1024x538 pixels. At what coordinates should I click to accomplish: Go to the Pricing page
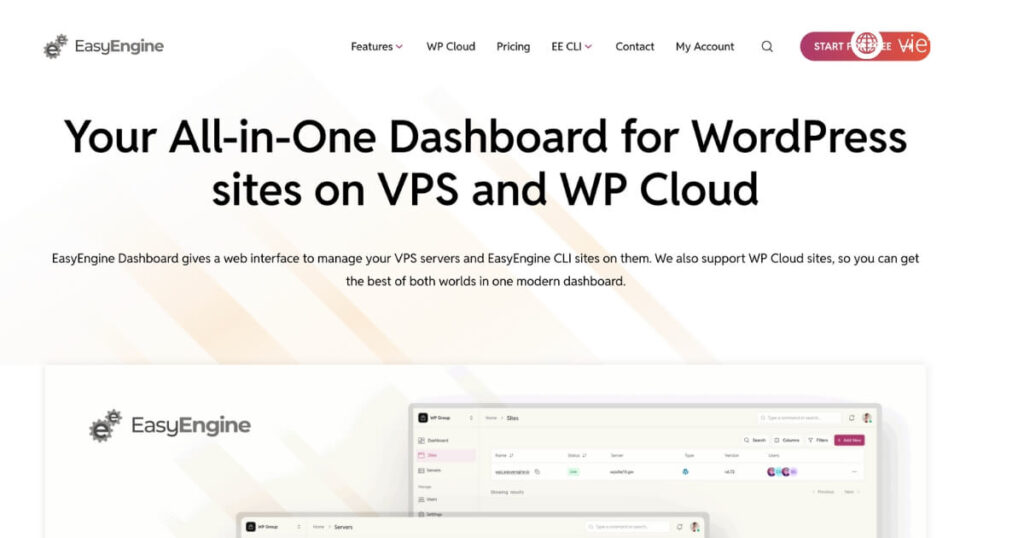[513, 46]
